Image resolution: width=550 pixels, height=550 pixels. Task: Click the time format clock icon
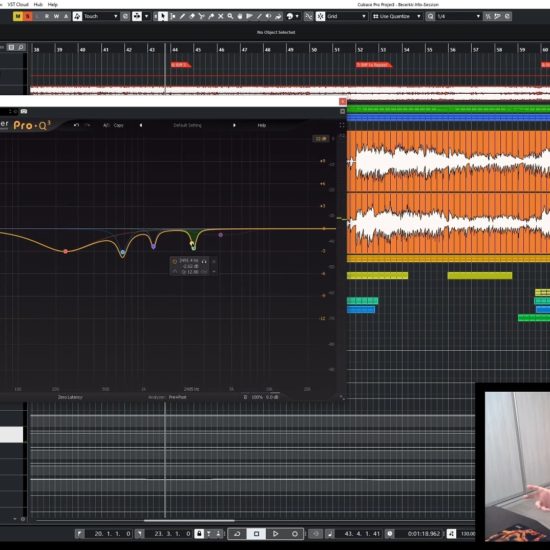pos(390,534)
